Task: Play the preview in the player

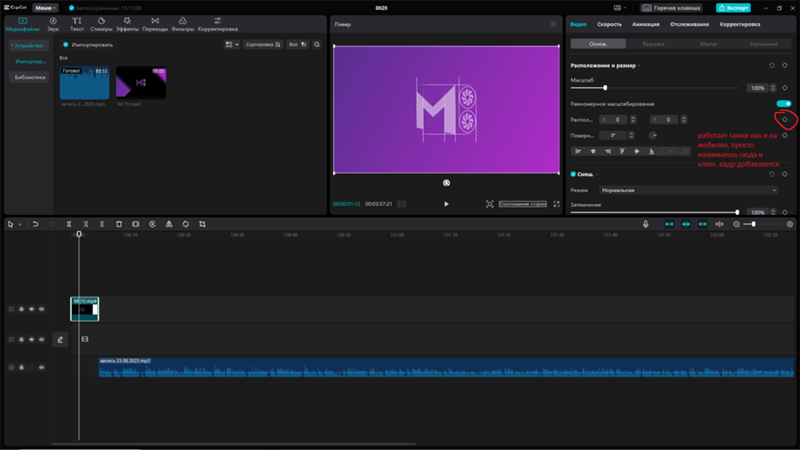Action: click(446, 204)
